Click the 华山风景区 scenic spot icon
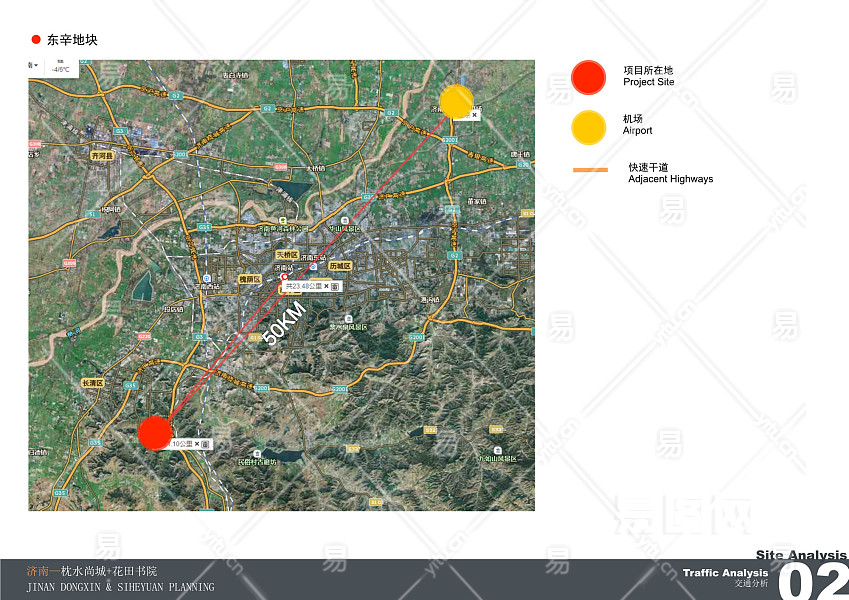This screenshot has height=600, width=849. point(345,221)
